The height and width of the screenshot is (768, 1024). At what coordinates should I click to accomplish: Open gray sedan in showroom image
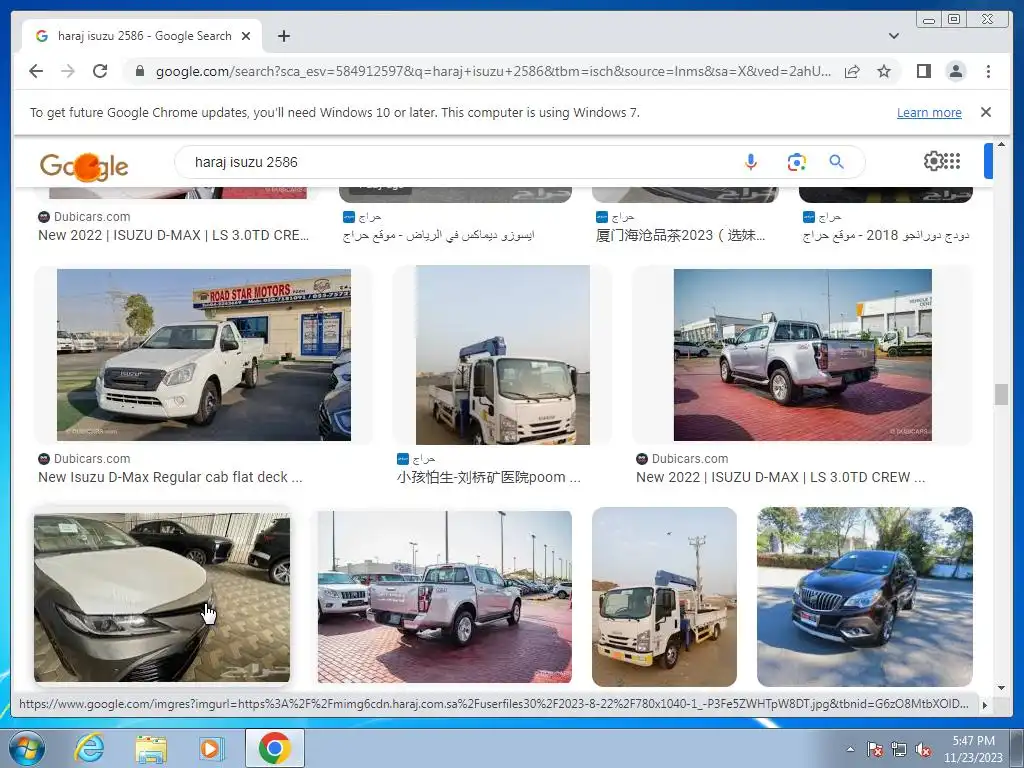point(162,597)
